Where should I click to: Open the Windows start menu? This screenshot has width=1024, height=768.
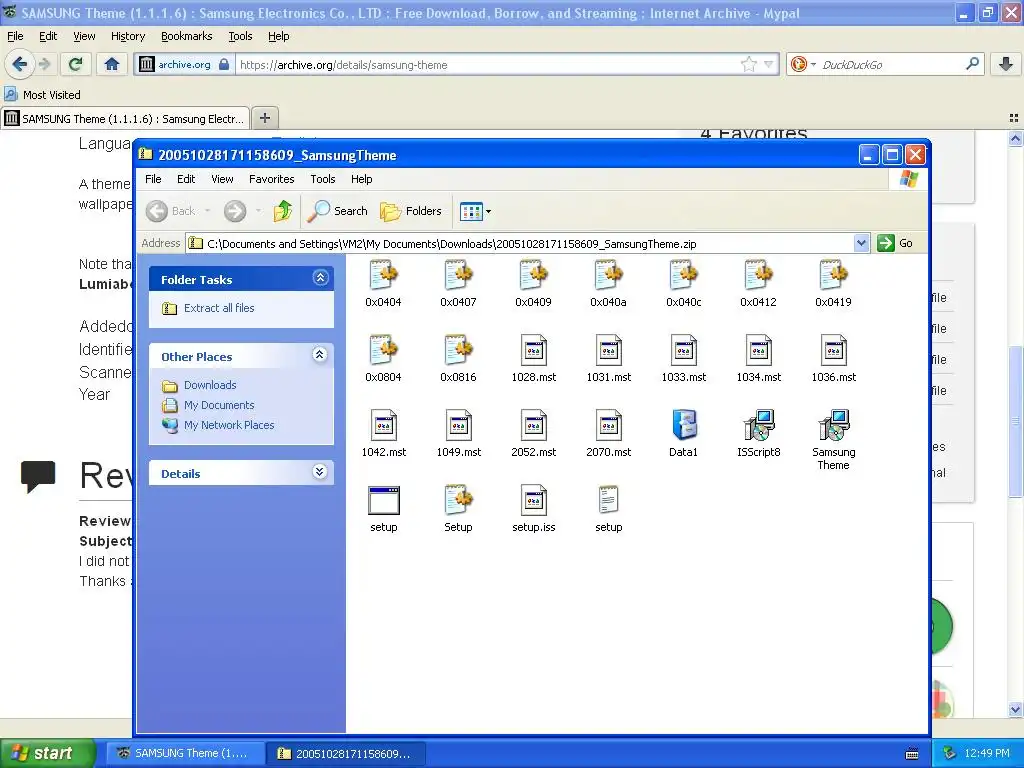(48, 754)
